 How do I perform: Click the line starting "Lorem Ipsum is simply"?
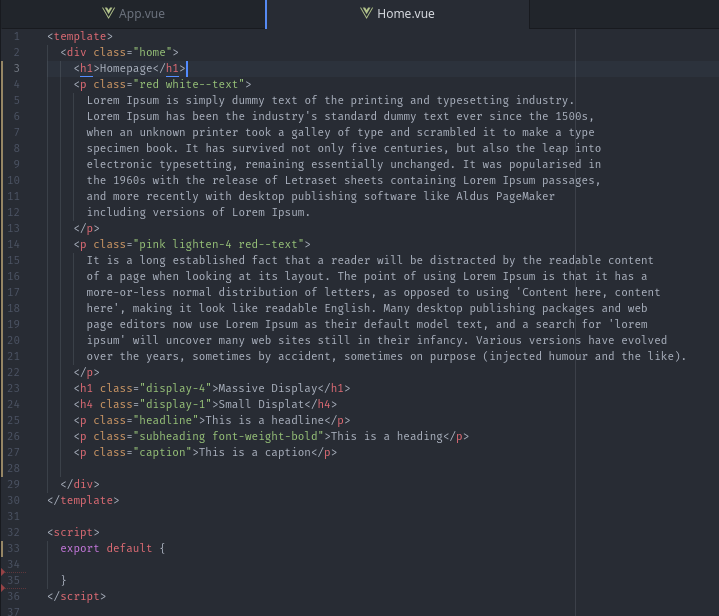click(x=330, y=100)
